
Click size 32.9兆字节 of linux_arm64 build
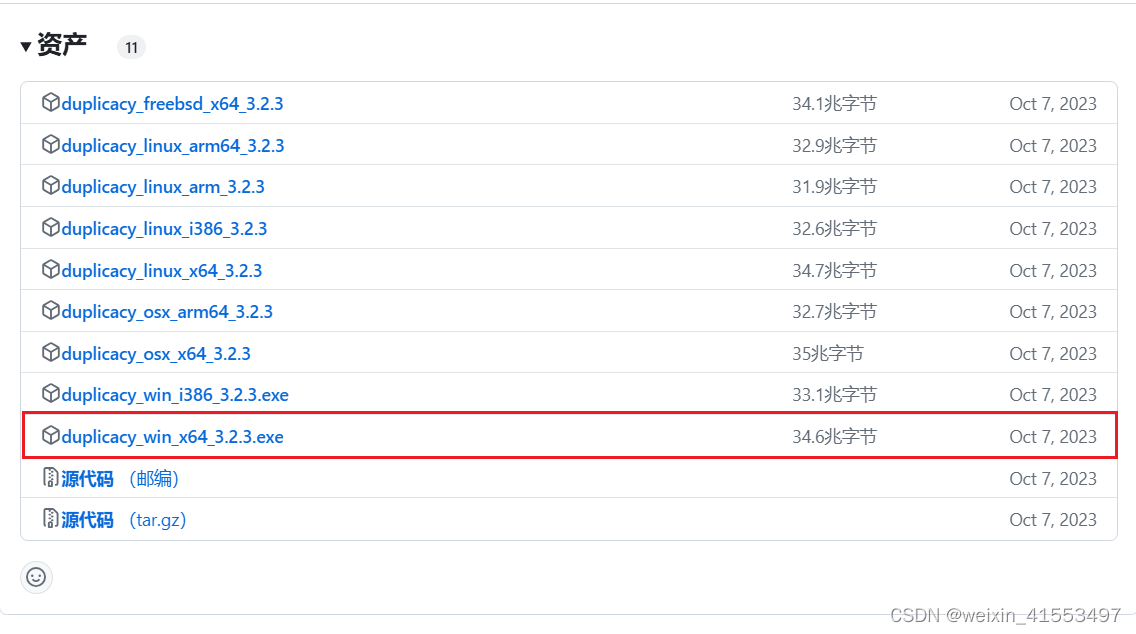coord(835,146)
